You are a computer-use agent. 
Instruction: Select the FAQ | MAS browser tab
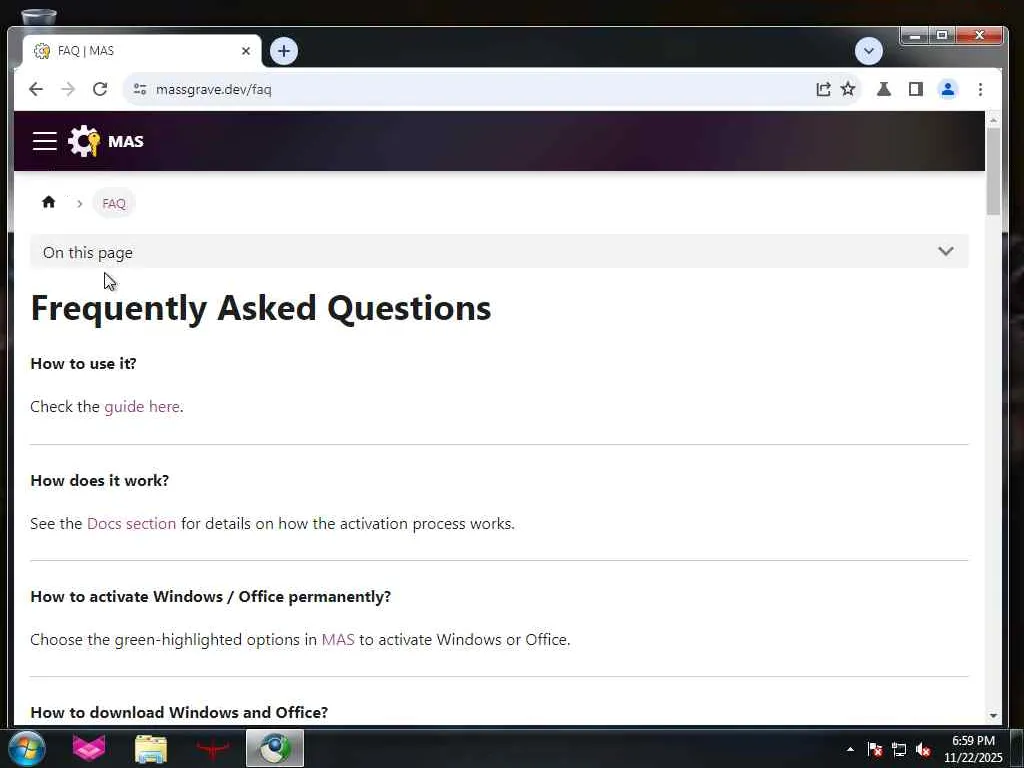[142, 51]
